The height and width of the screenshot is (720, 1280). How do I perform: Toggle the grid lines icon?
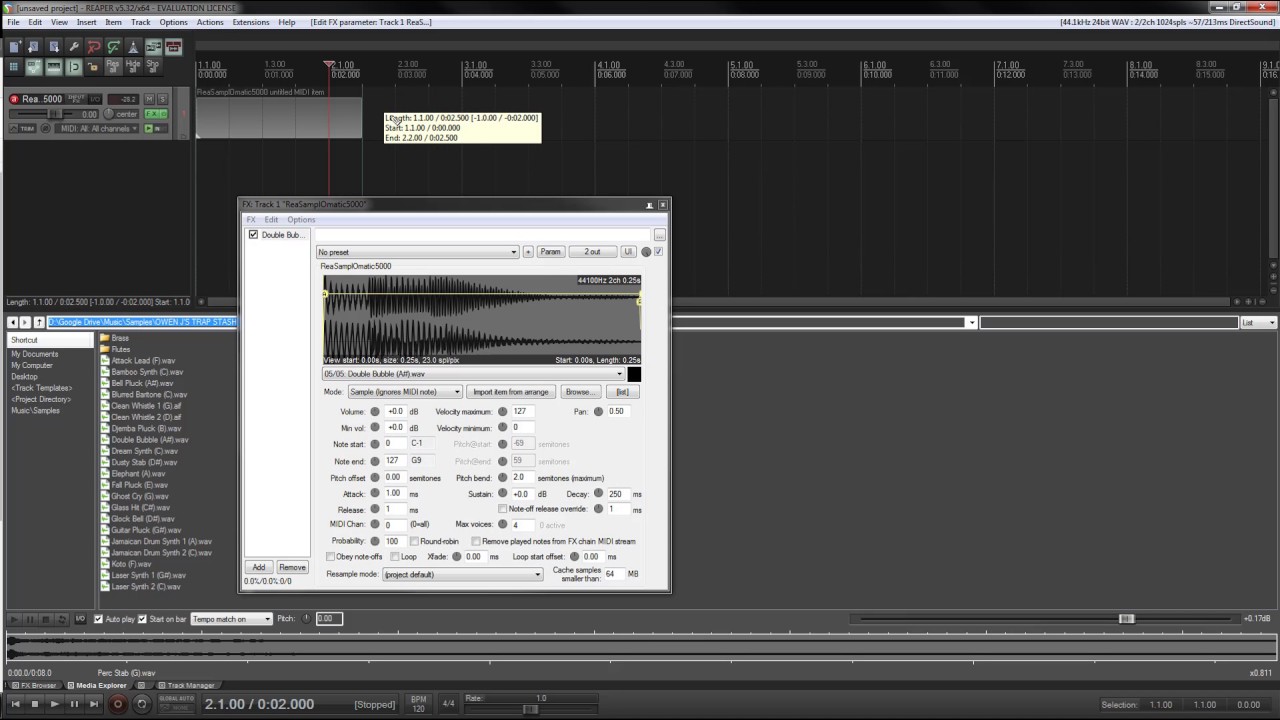click(x=54, y=67)
